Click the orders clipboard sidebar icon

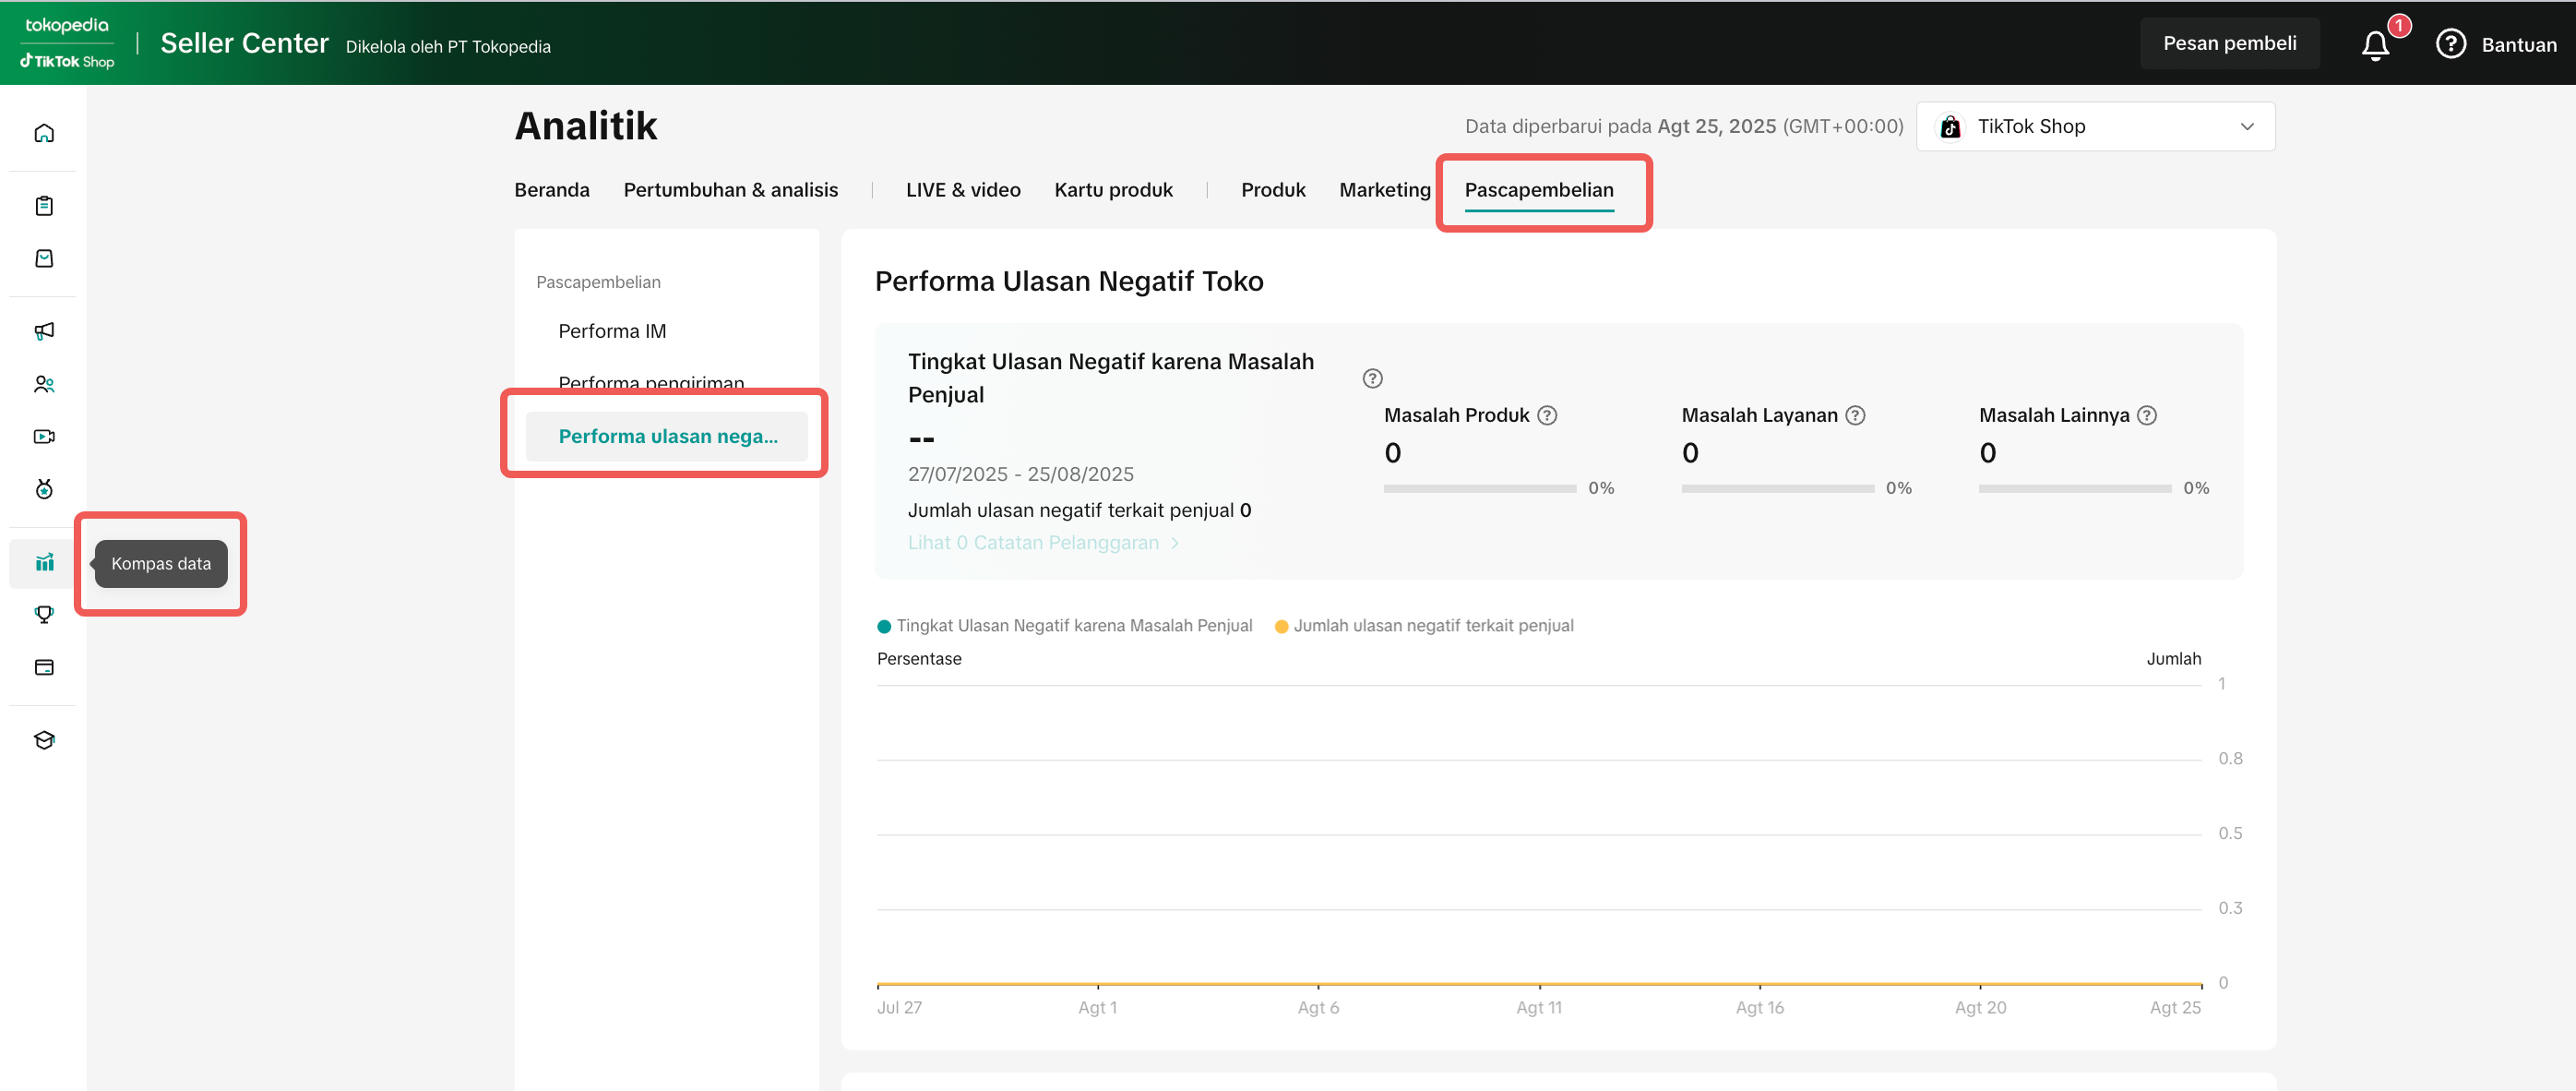[x=44, y=206]
